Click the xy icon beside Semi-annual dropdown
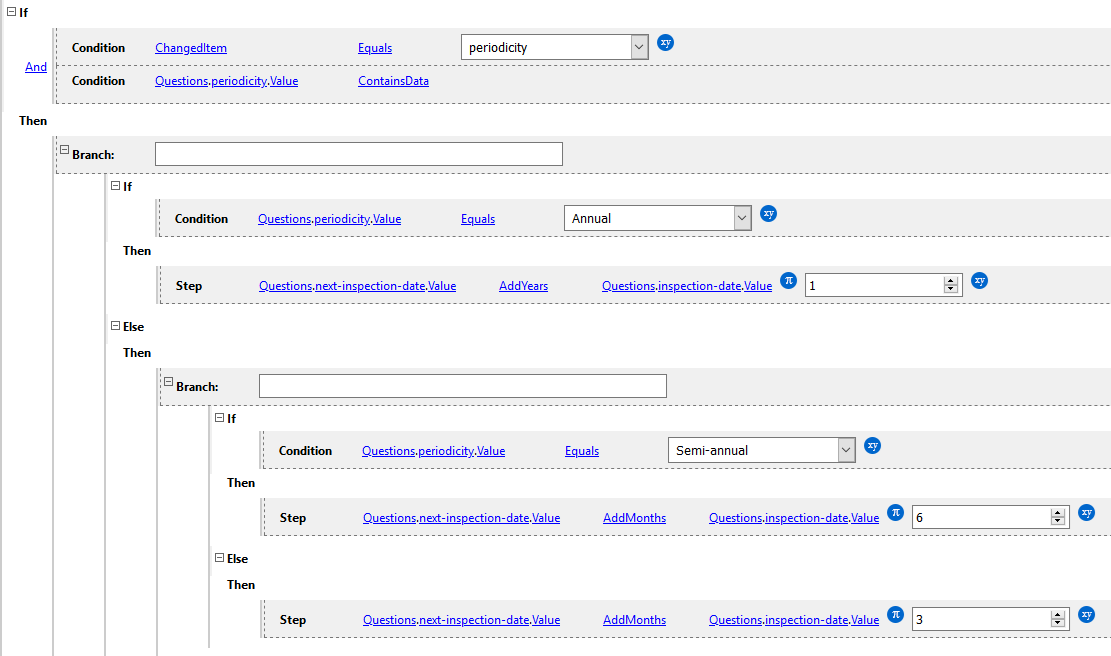The width and height of the screenshot is (1111, 656). point(872,446)
